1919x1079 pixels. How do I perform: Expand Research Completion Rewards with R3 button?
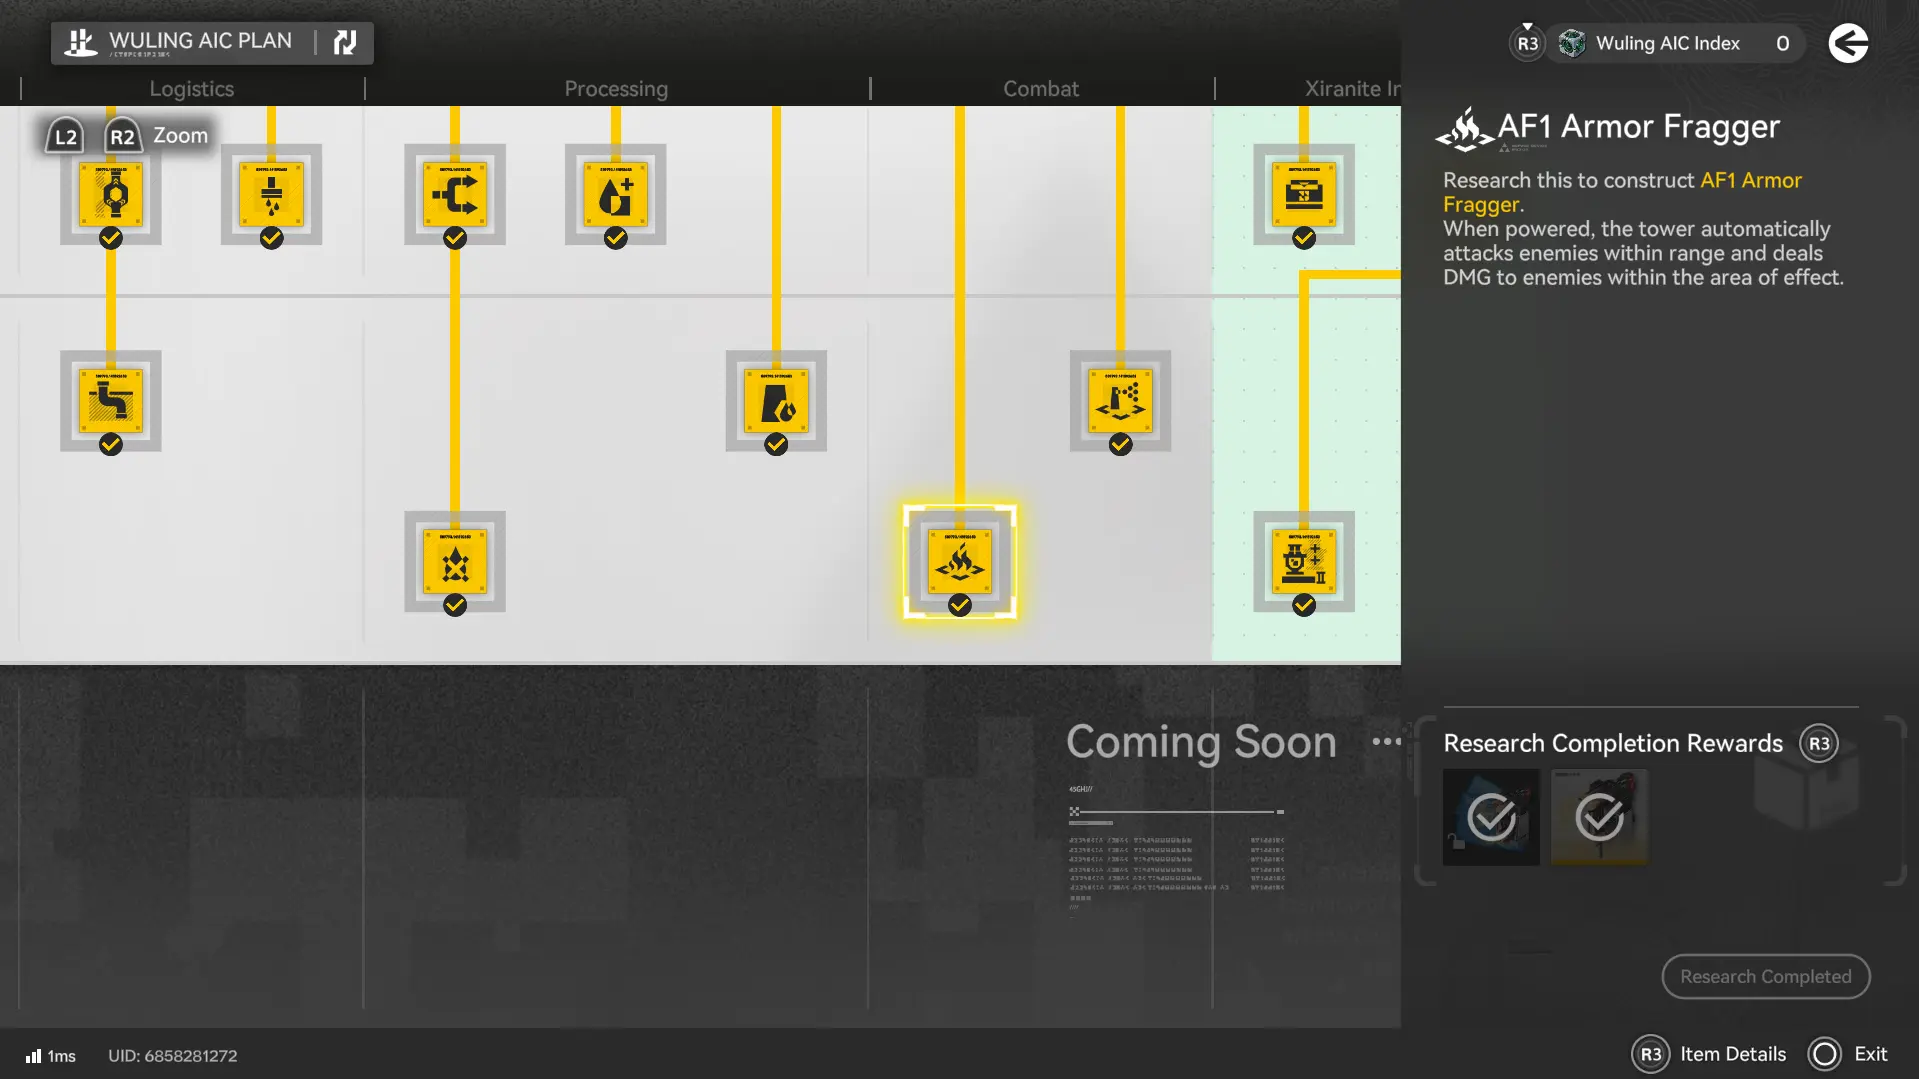(x=1818, y=743)
